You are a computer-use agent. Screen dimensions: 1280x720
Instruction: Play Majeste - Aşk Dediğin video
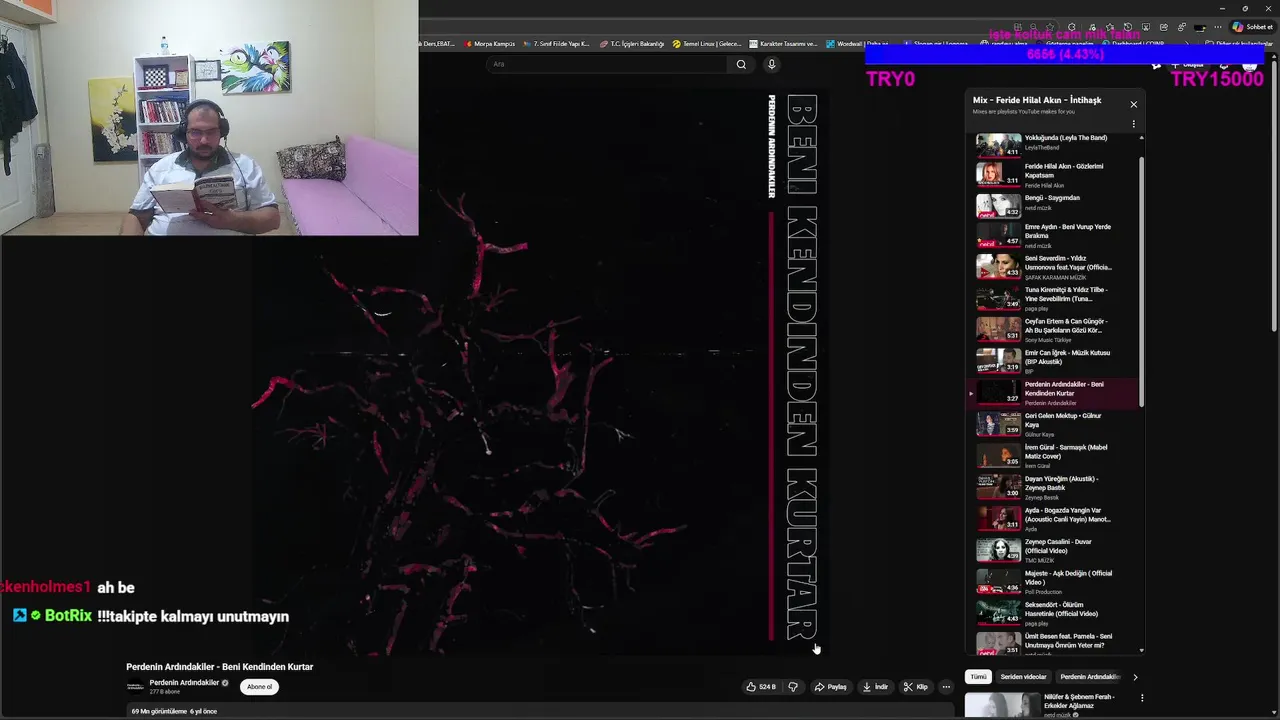[x=1055, y=582]
